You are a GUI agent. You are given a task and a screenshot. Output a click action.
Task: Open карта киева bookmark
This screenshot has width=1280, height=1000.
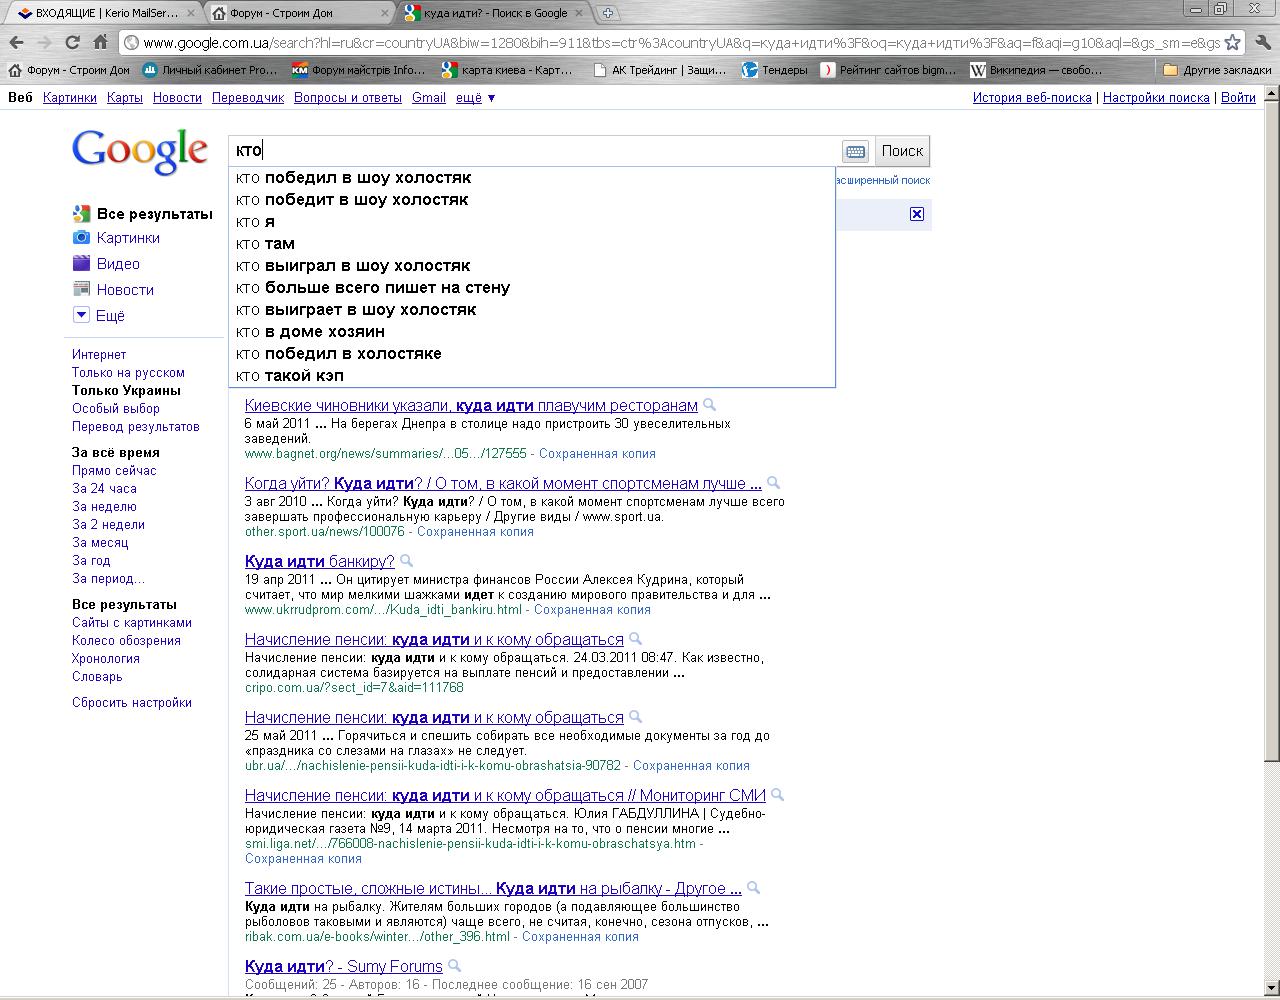coord(507,70)
